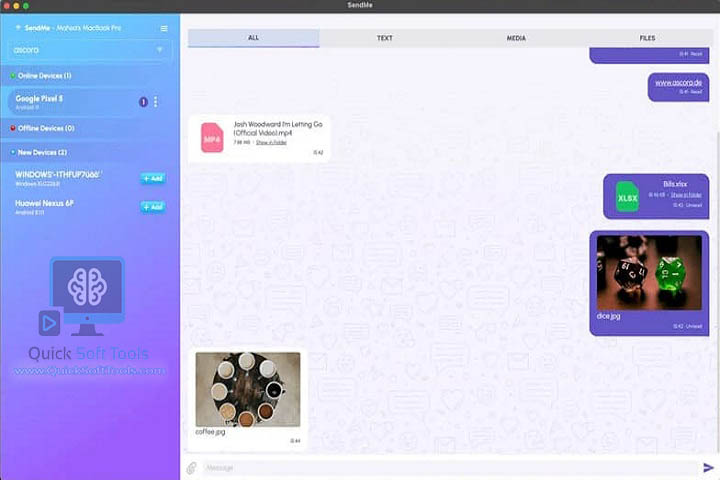This screenshot has width=720, height=480.
Task: Click the send message arrow icon
Action: pos(708,468)
